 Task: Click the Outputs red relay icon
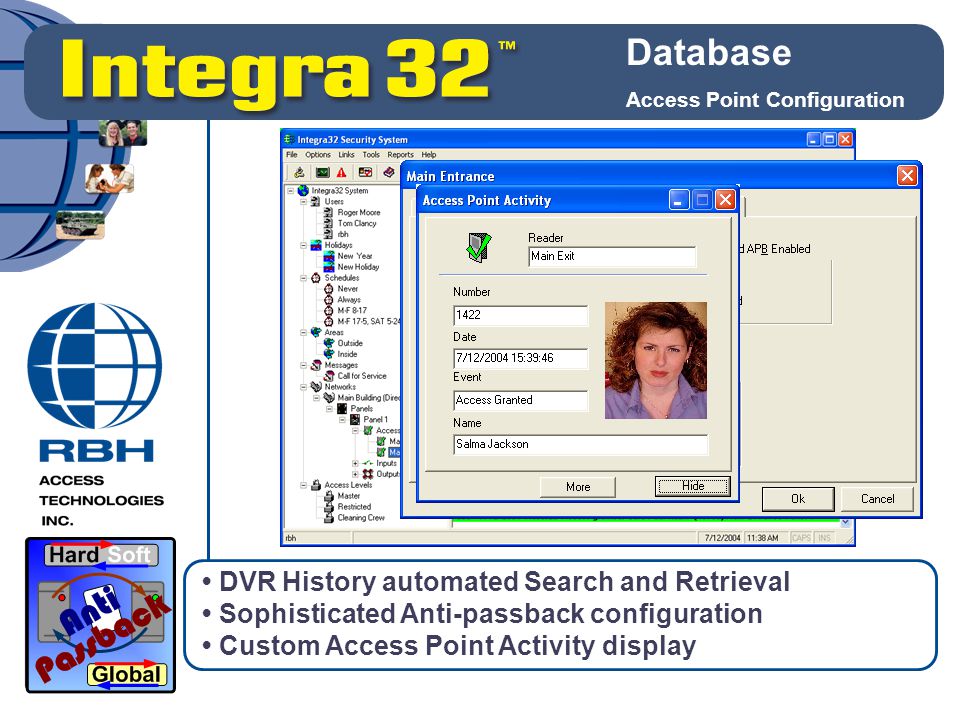367,474
